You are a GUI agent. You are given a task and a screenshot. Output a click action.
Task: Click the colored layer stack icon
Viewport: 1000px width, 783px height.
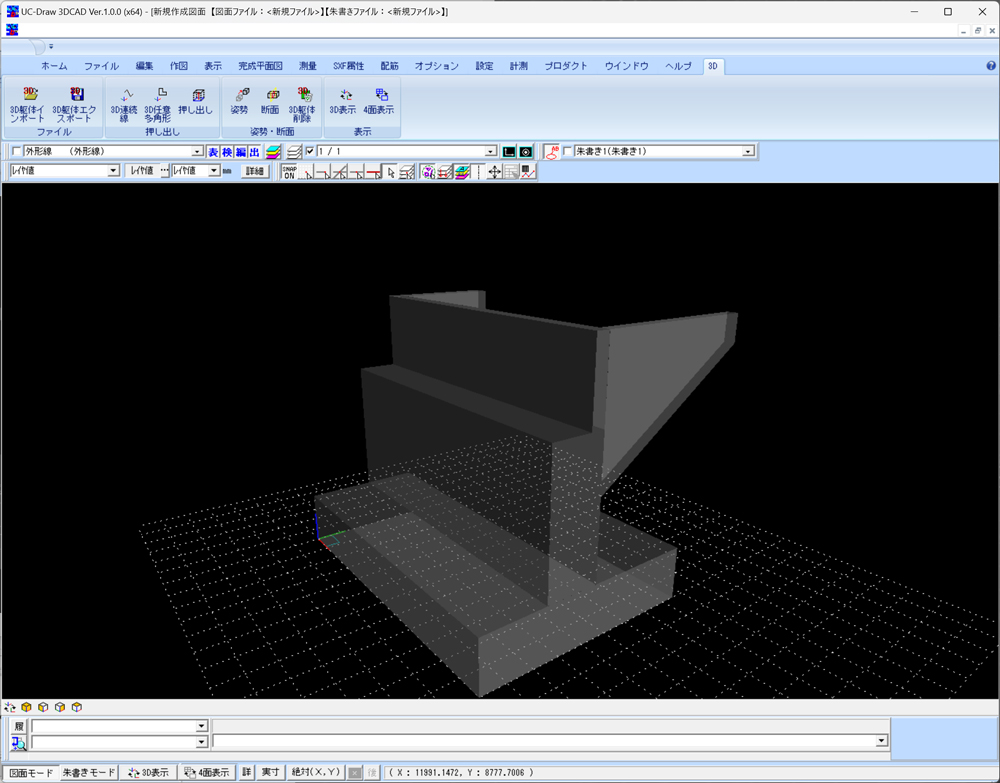click(x=273, y=151)
